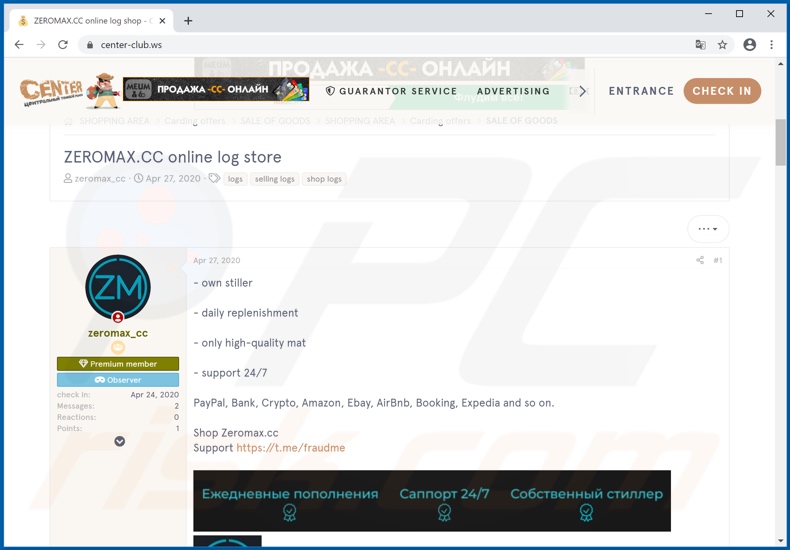Viewport: 790px width, 550px height.
Task: Click the ENTRANCE login link
Action: [641, 91]
